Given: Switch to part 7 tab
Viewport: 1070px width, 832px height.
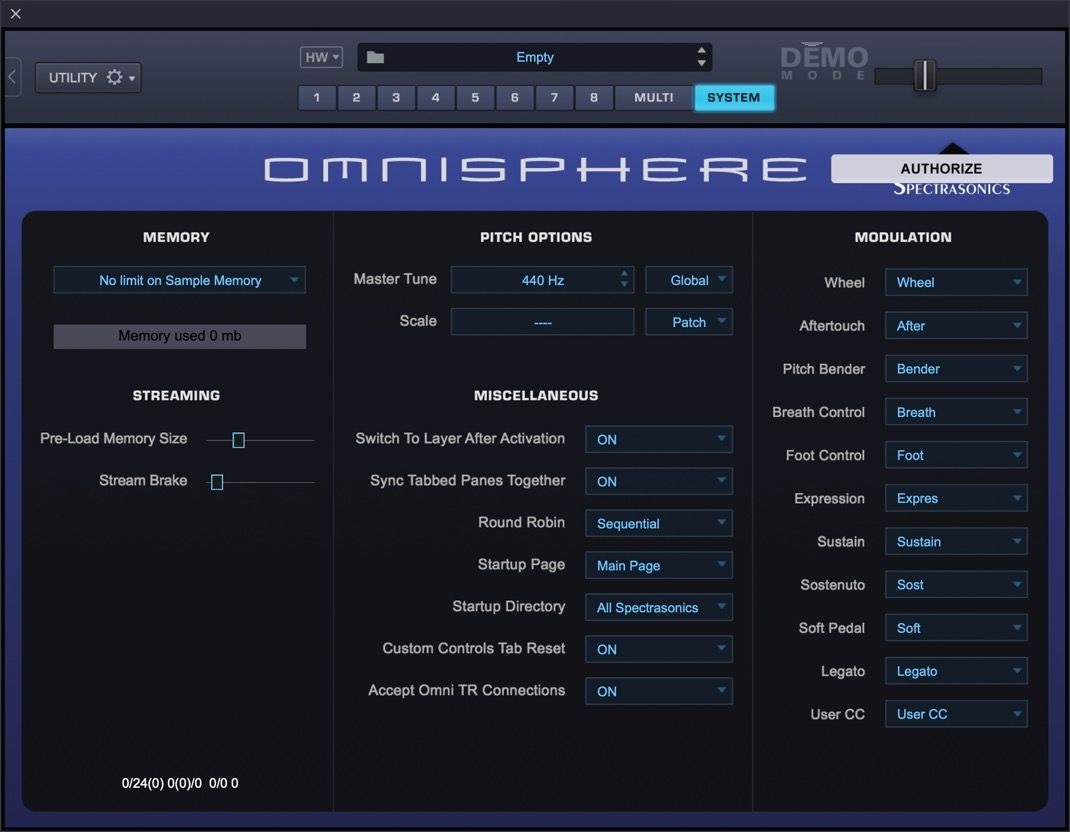Looking at the screenshot, I should (554, 98).
